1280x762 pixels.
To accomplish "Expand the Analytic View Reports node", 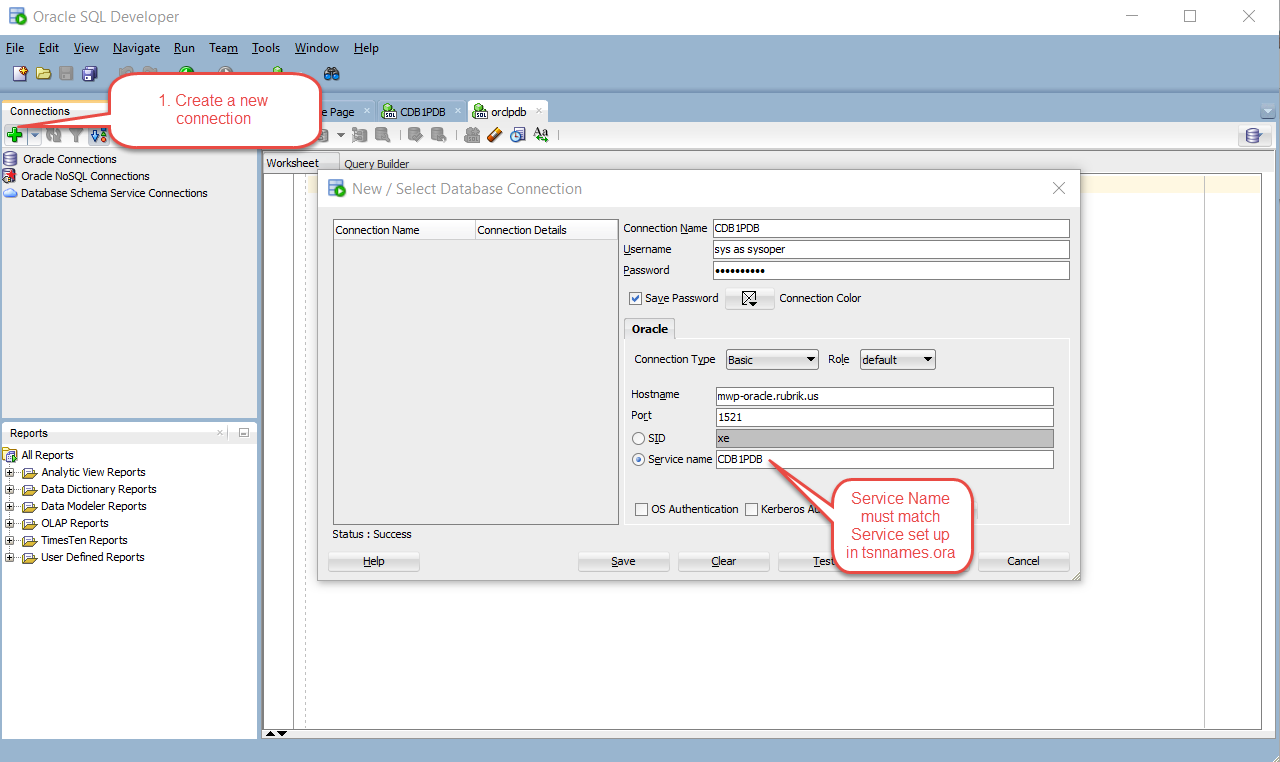I will pos(10,472).
